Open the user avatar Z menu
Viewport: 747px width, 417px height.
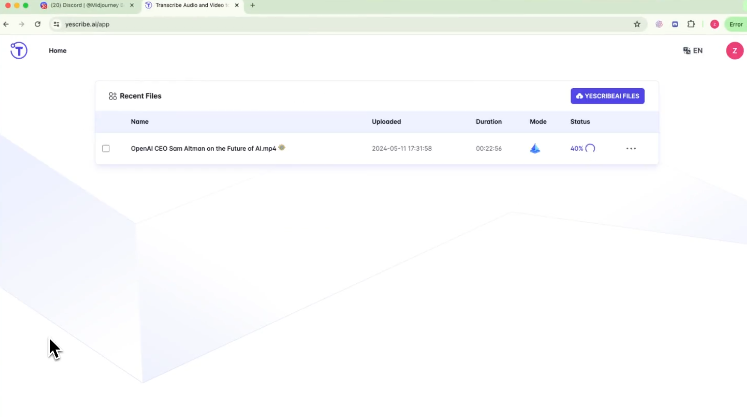tap(734, 50)
